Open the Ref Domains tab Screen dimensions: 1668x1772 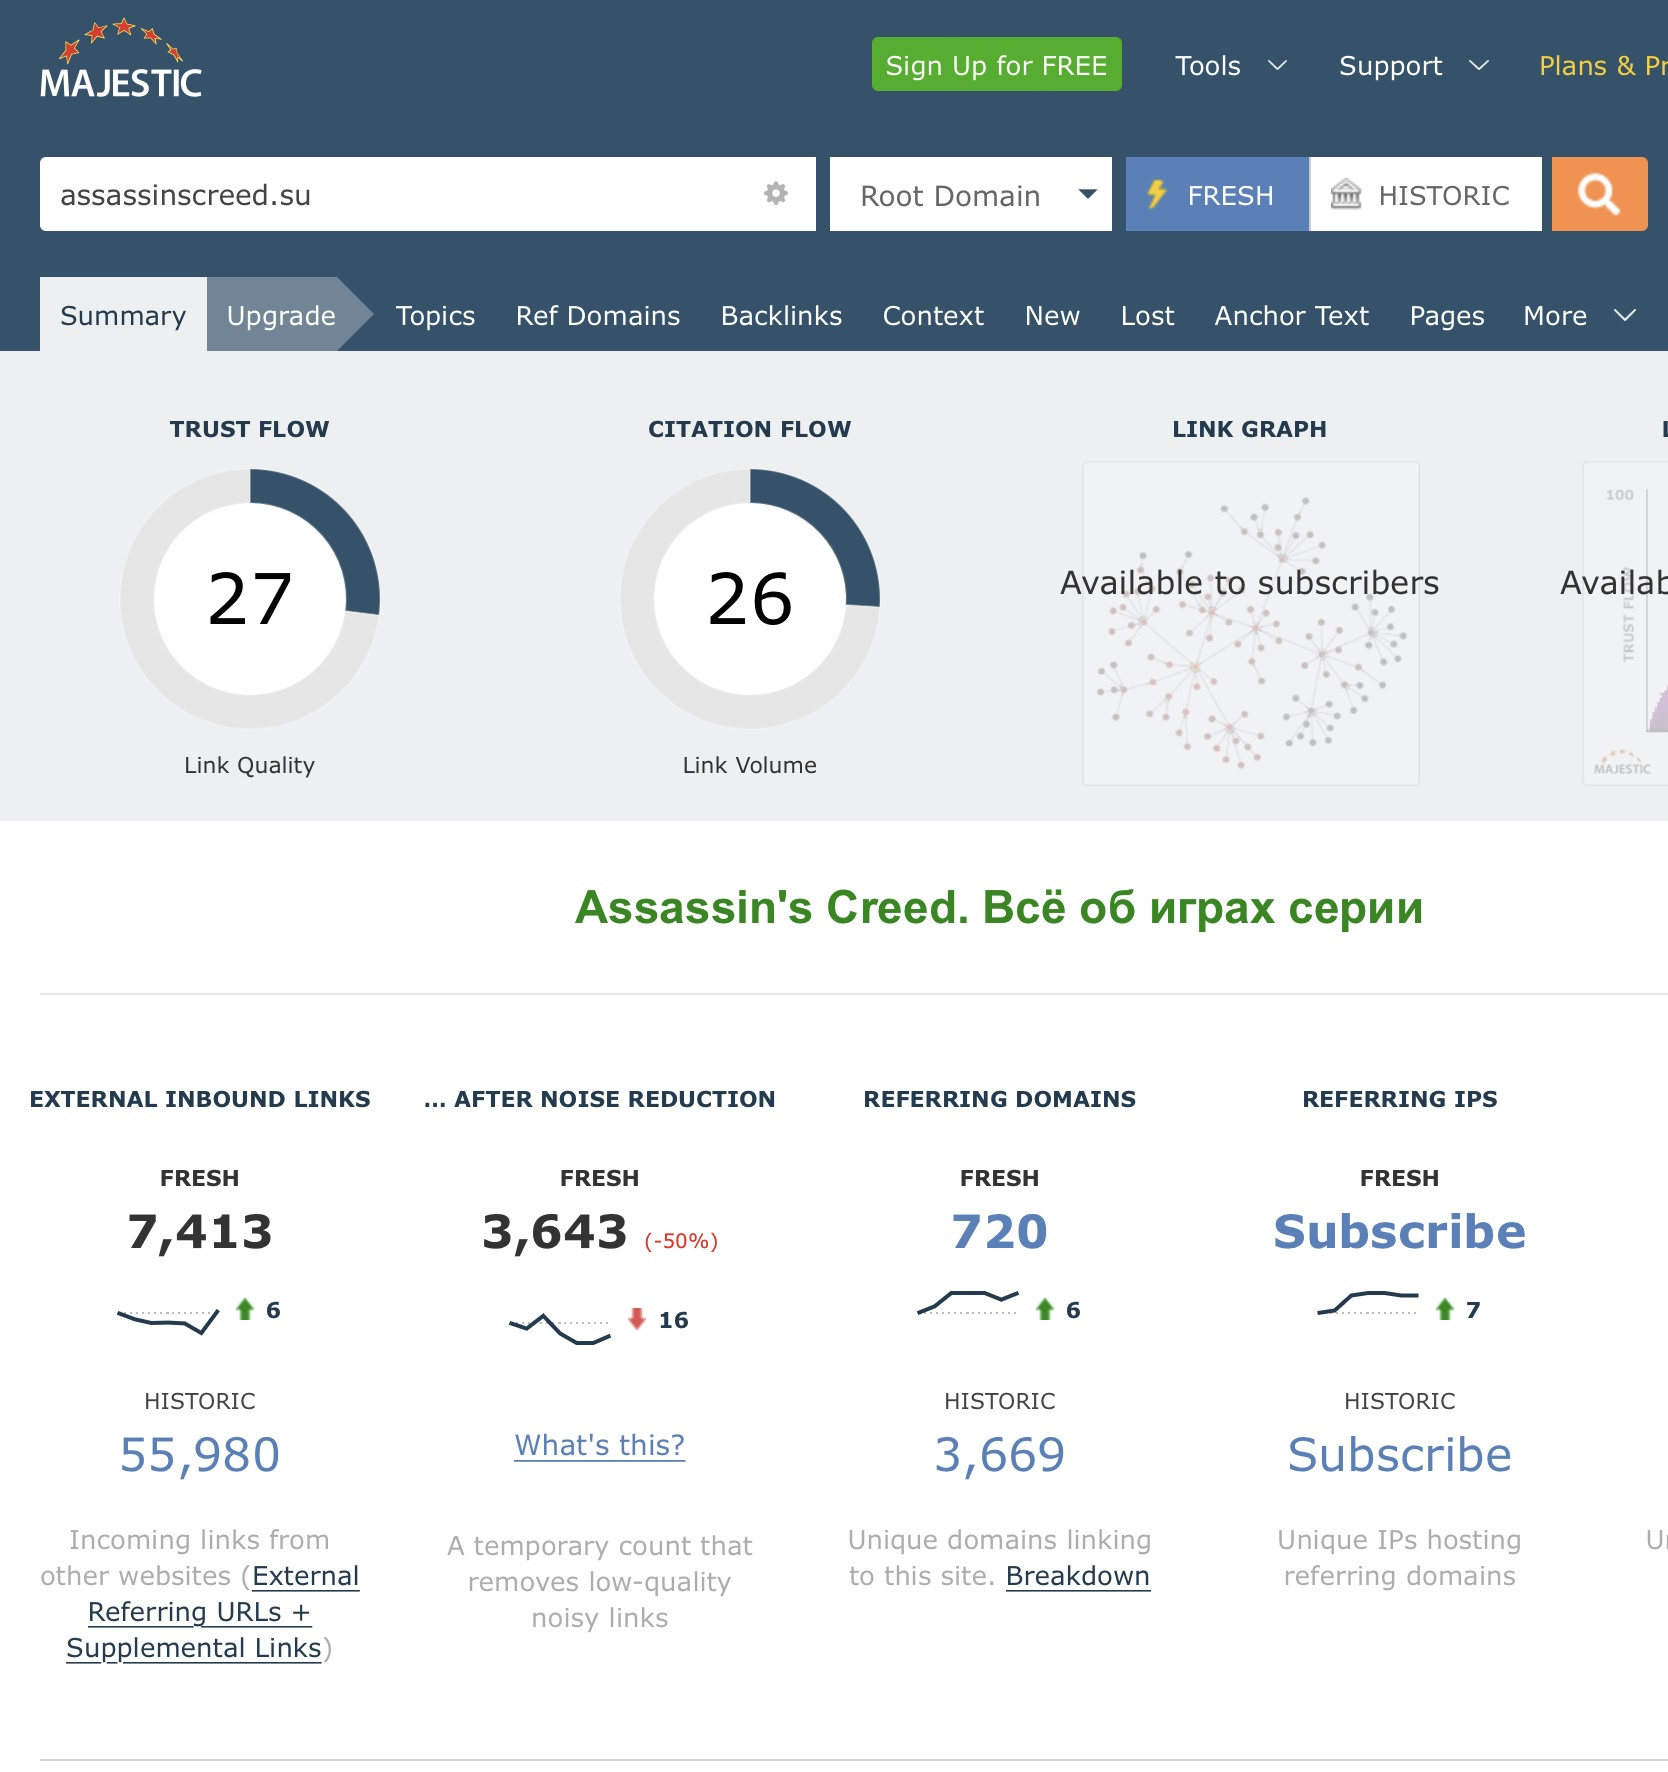pyautogui.click(x=598, y=316)
